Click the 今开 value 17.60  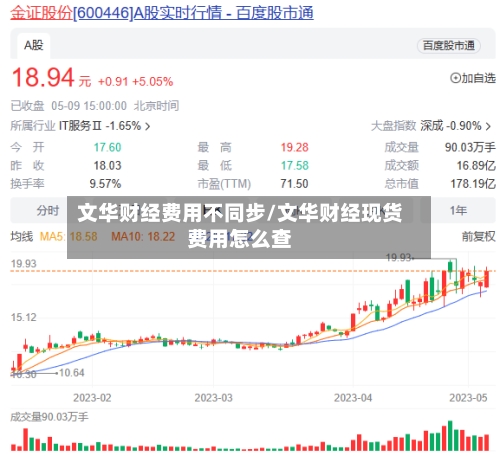(x=107, y=147)
